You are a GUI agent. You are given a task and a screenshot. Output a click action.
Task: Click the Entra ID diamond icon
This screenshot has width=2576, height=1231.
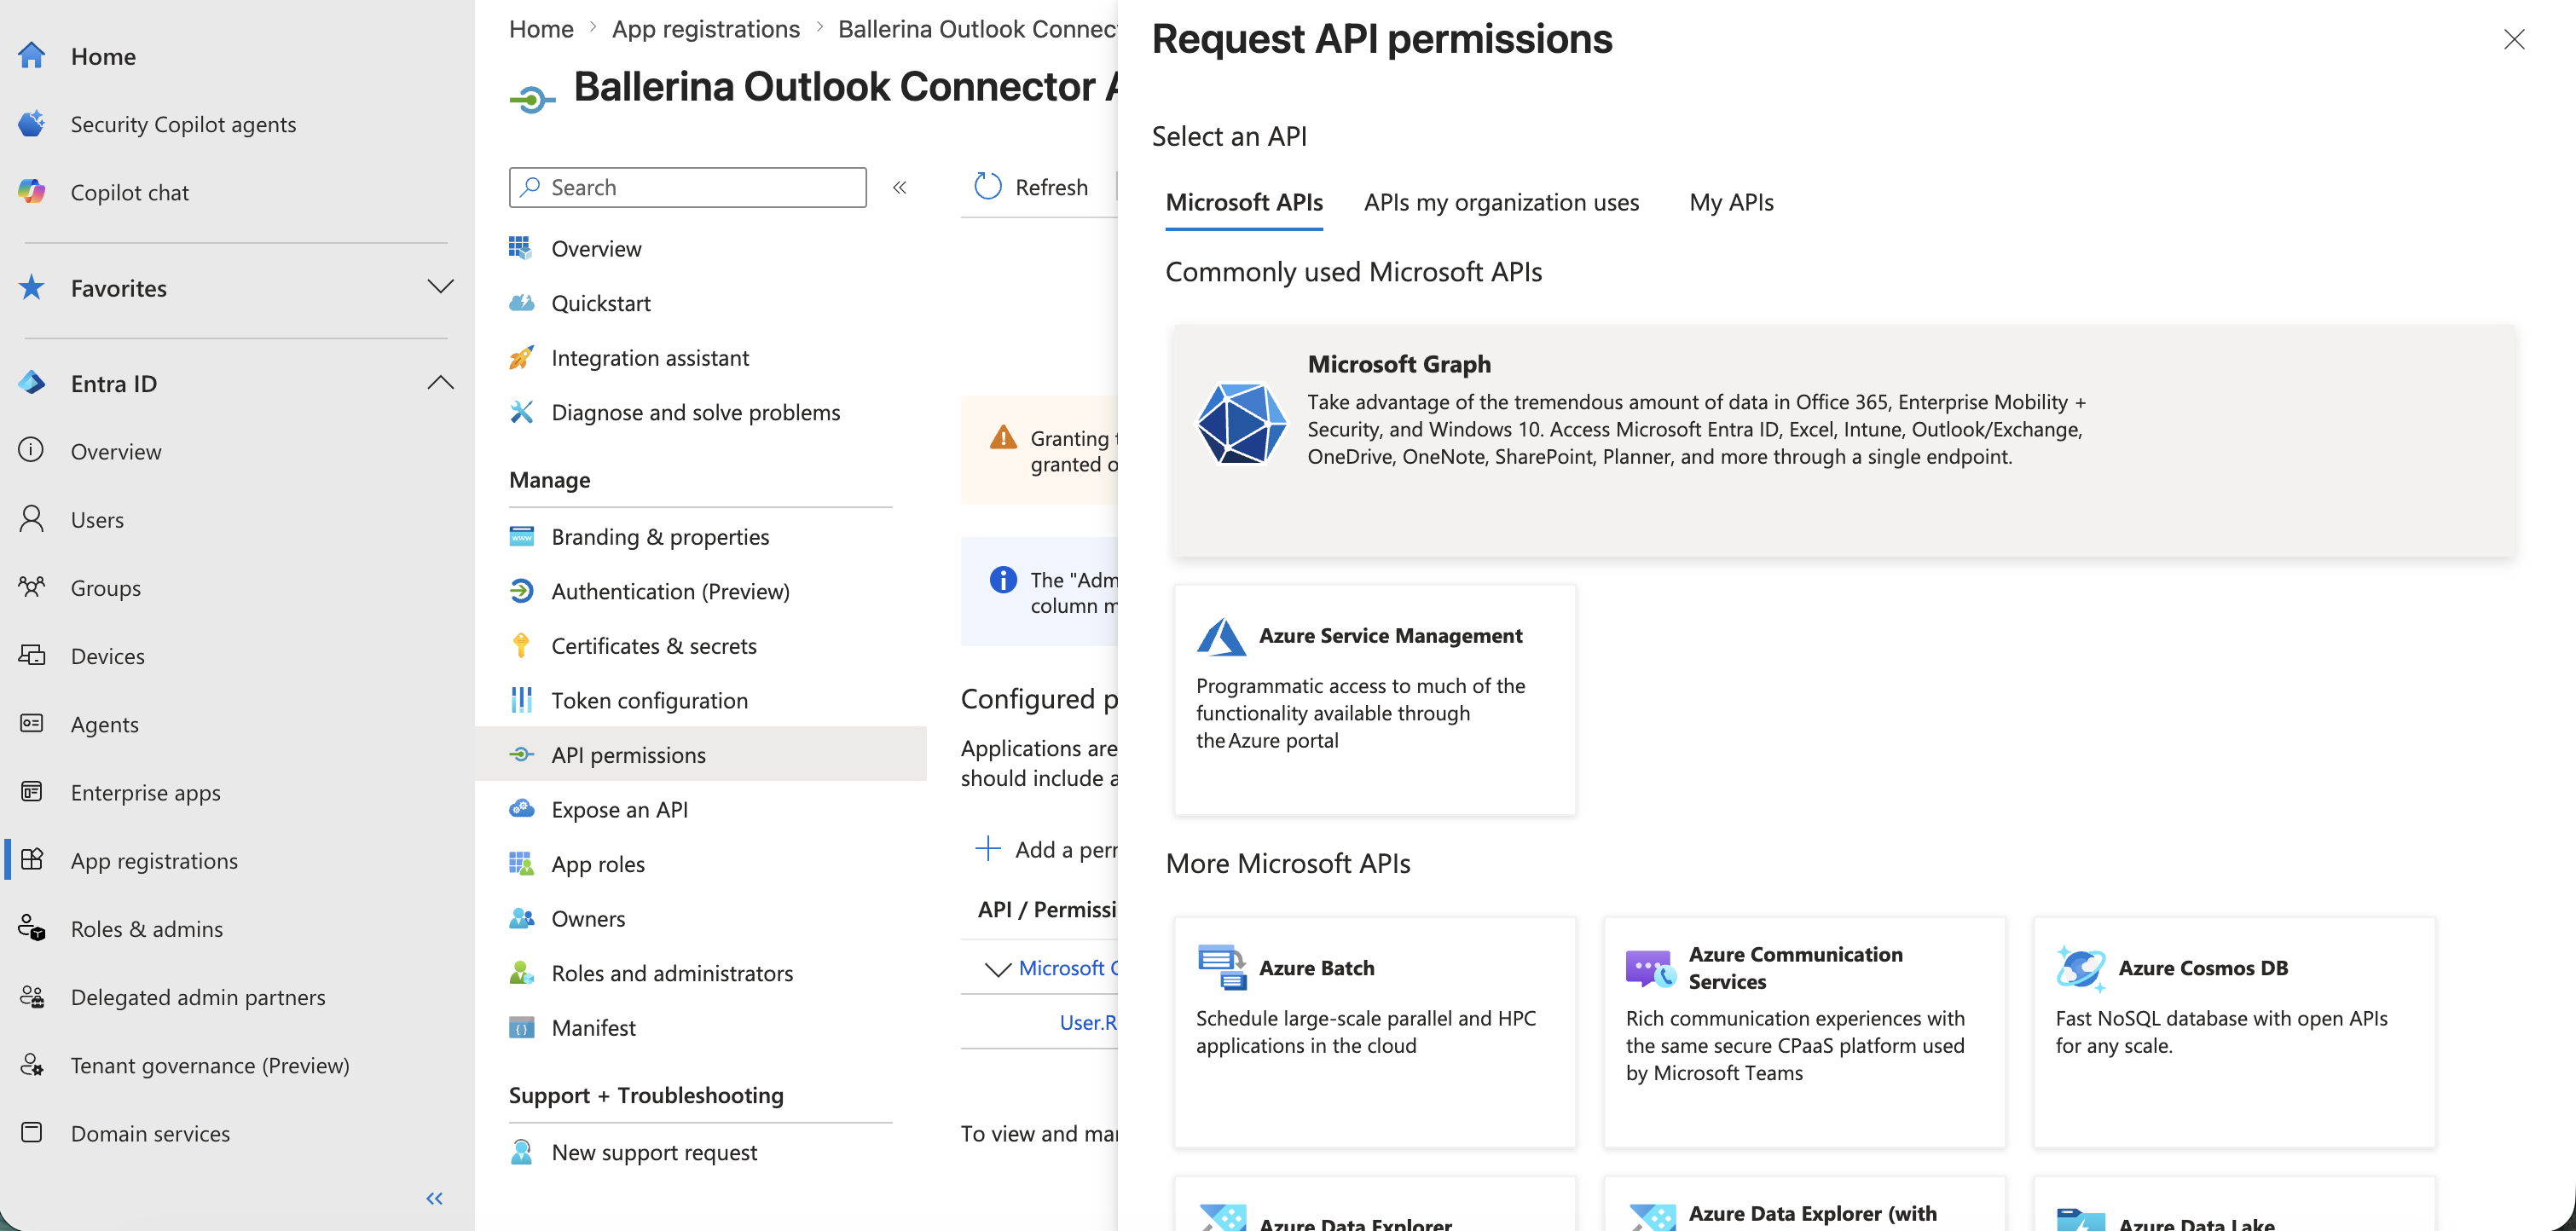(31, 383)
